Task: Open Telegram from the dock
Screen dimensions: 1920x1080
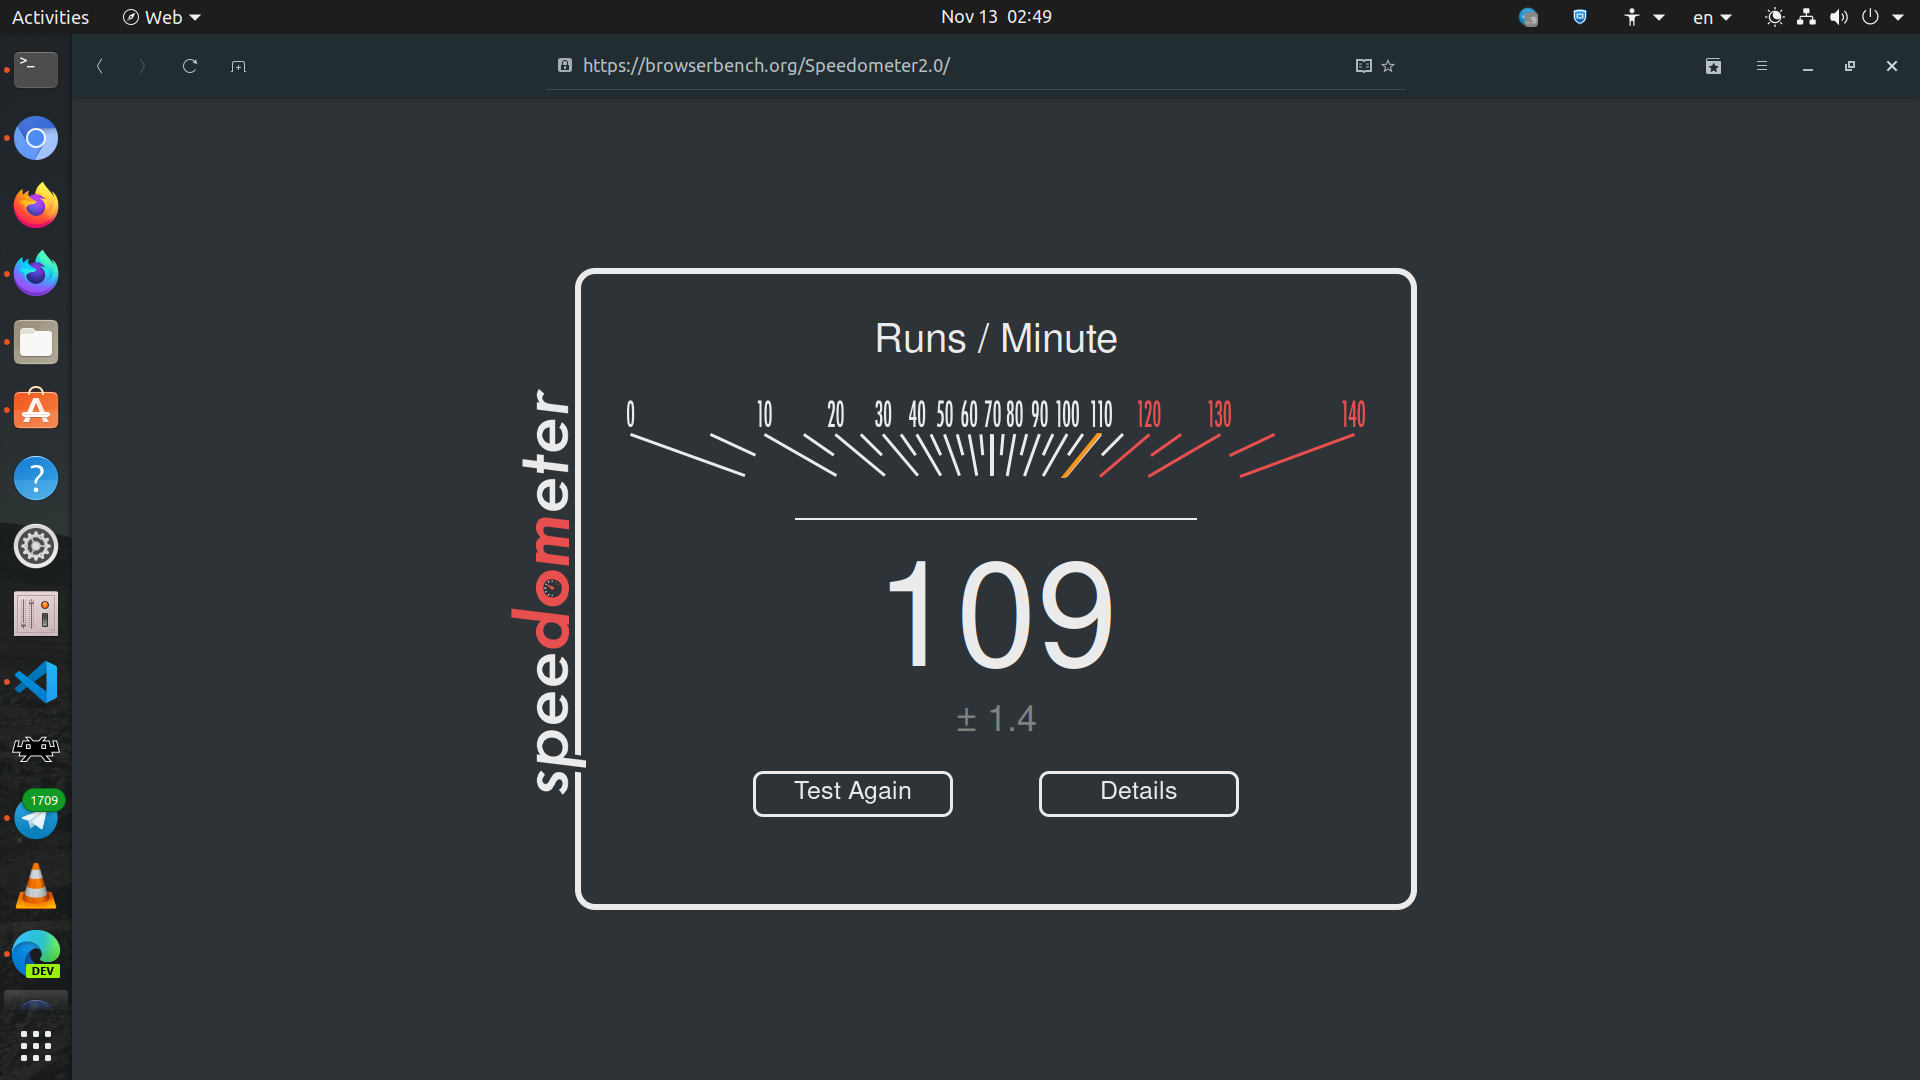Action: pyautogui.click(x=36, y=818)
